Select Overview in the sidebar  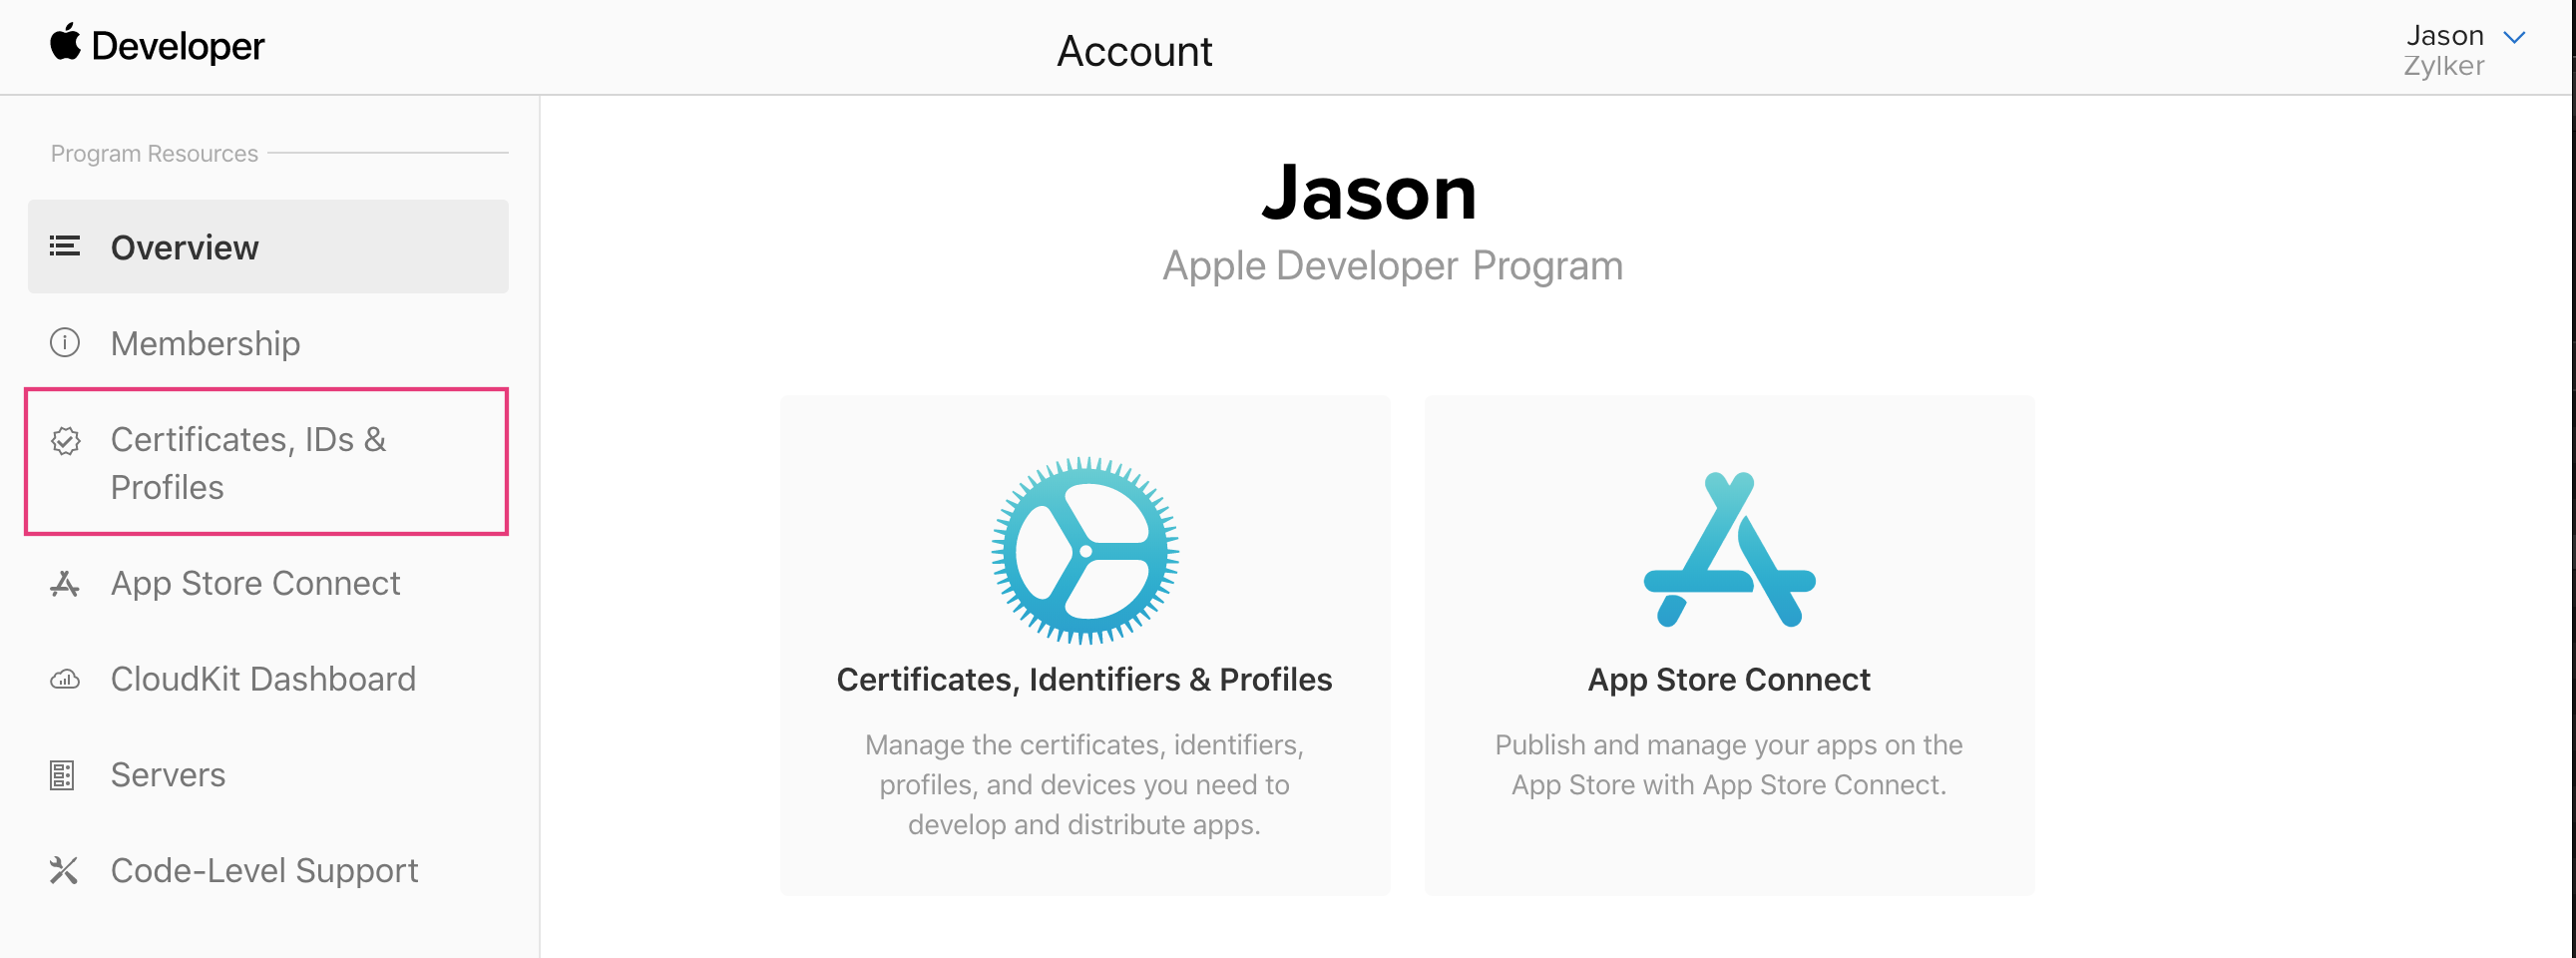(185, 247)
